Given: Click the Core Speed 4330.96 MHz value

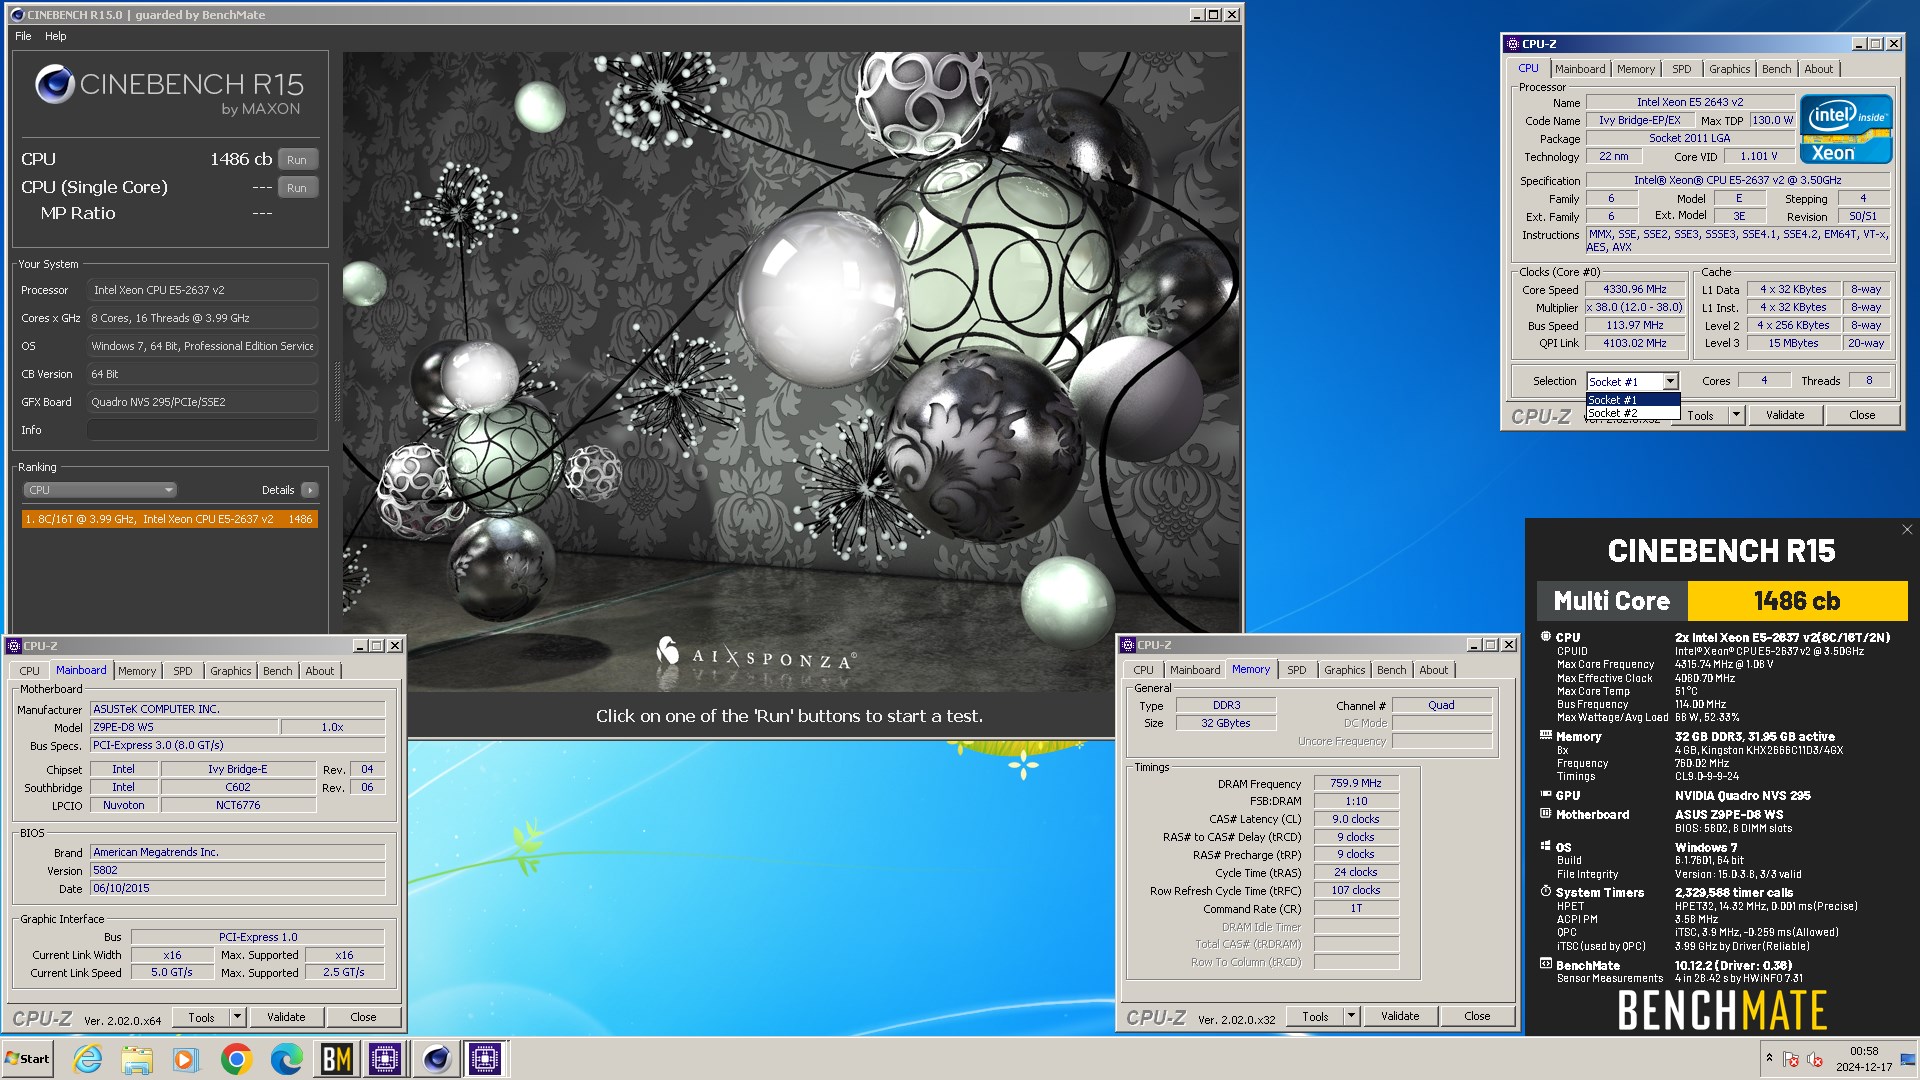Looking at the screenshot, I should point(1635,289).
